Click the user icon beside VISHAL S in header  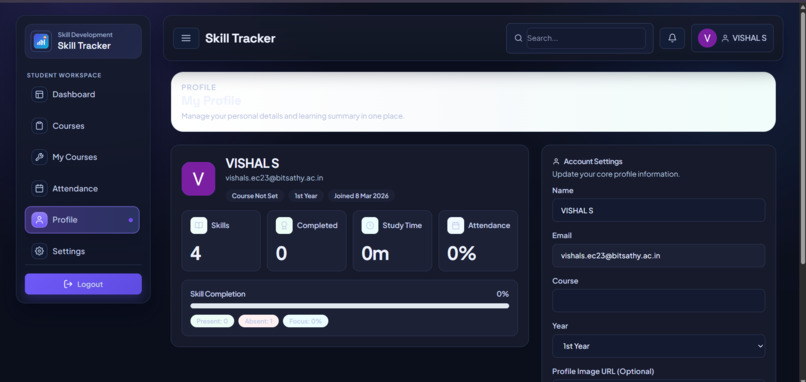click(725, 38)
